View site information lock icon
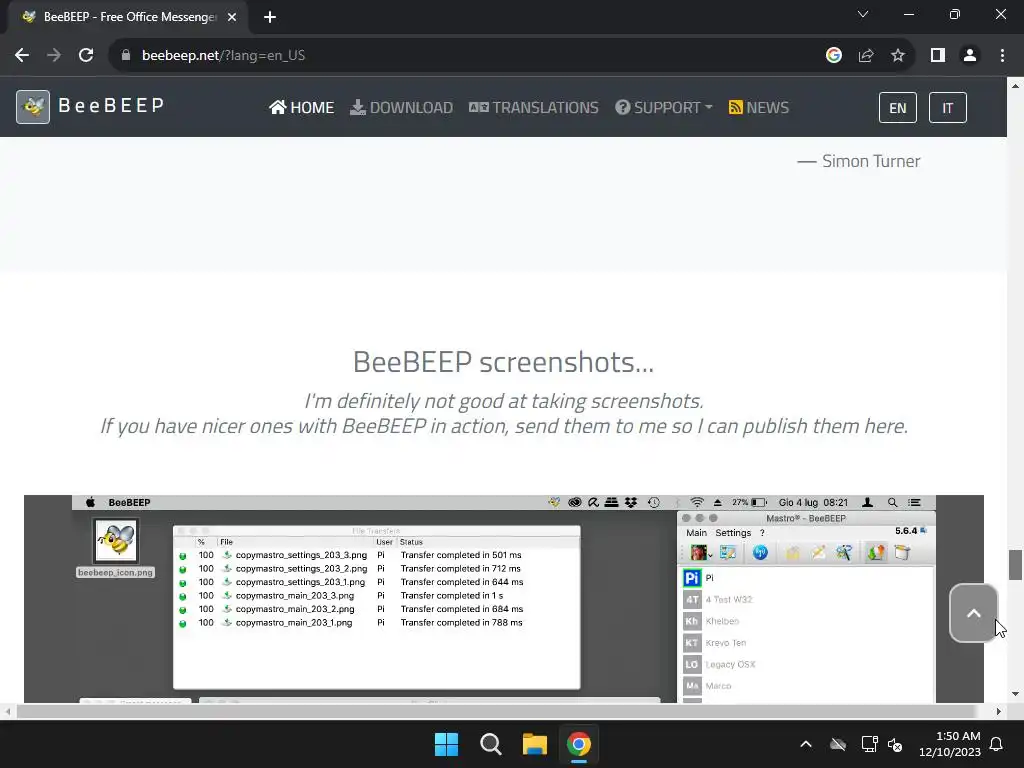Image resolution: width=1024 pixels, height=768 pixels. click(126, 56)
